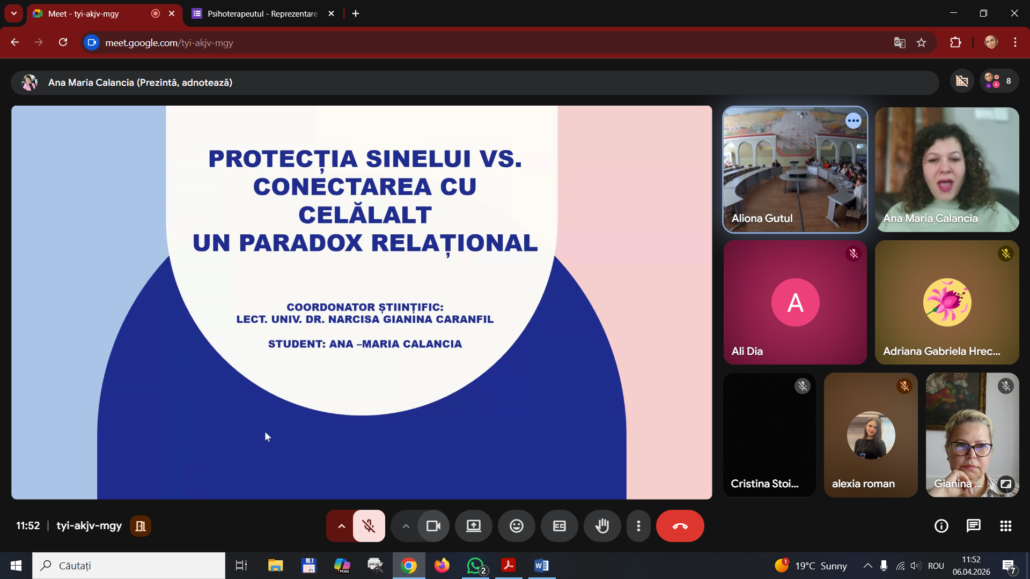Click the presenter banner for Ana Maria Calancia
The height and width of the screenshot is (579, 1030).
474,82
